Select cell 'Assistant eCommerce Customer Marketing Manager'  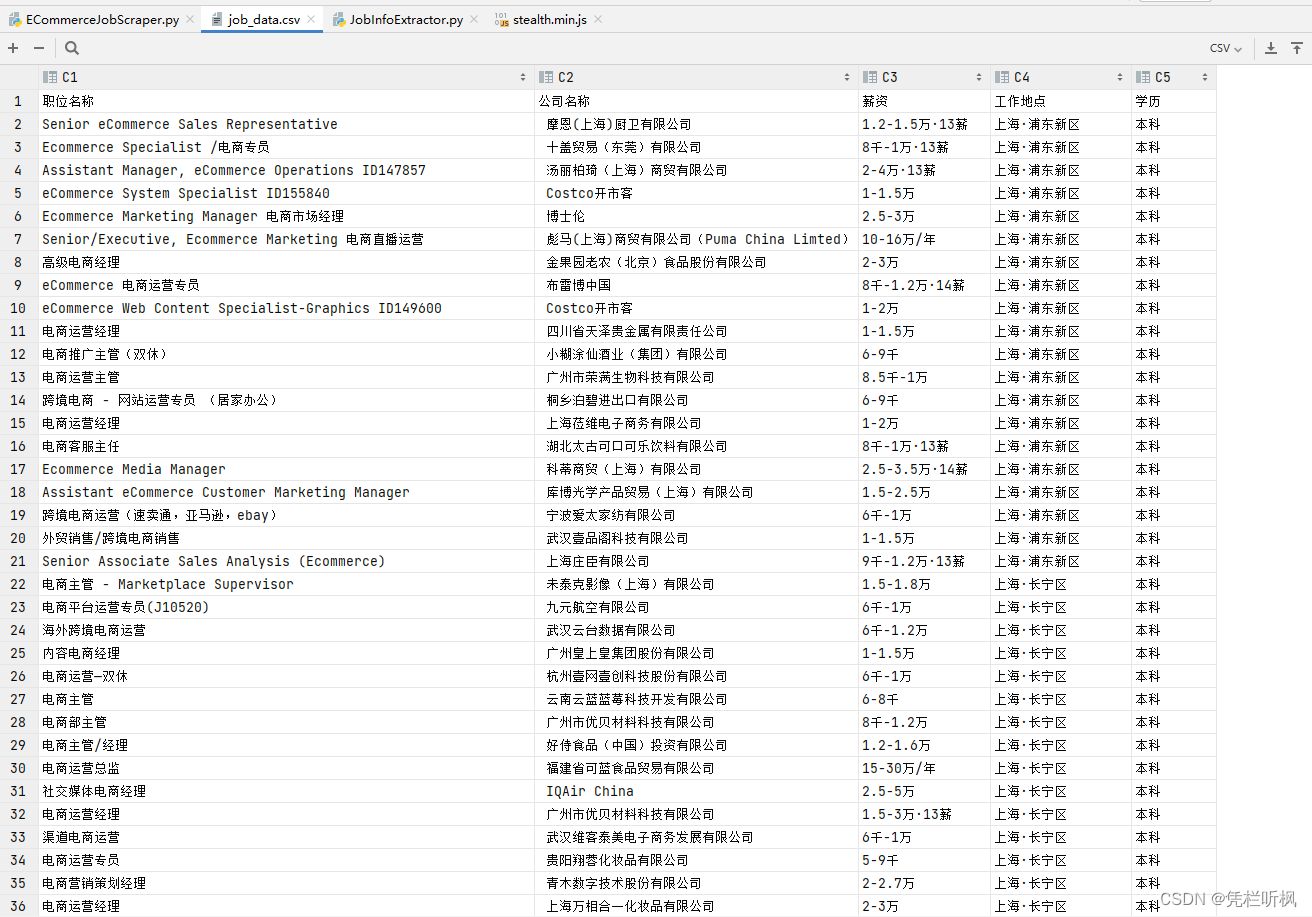[286, 492]
